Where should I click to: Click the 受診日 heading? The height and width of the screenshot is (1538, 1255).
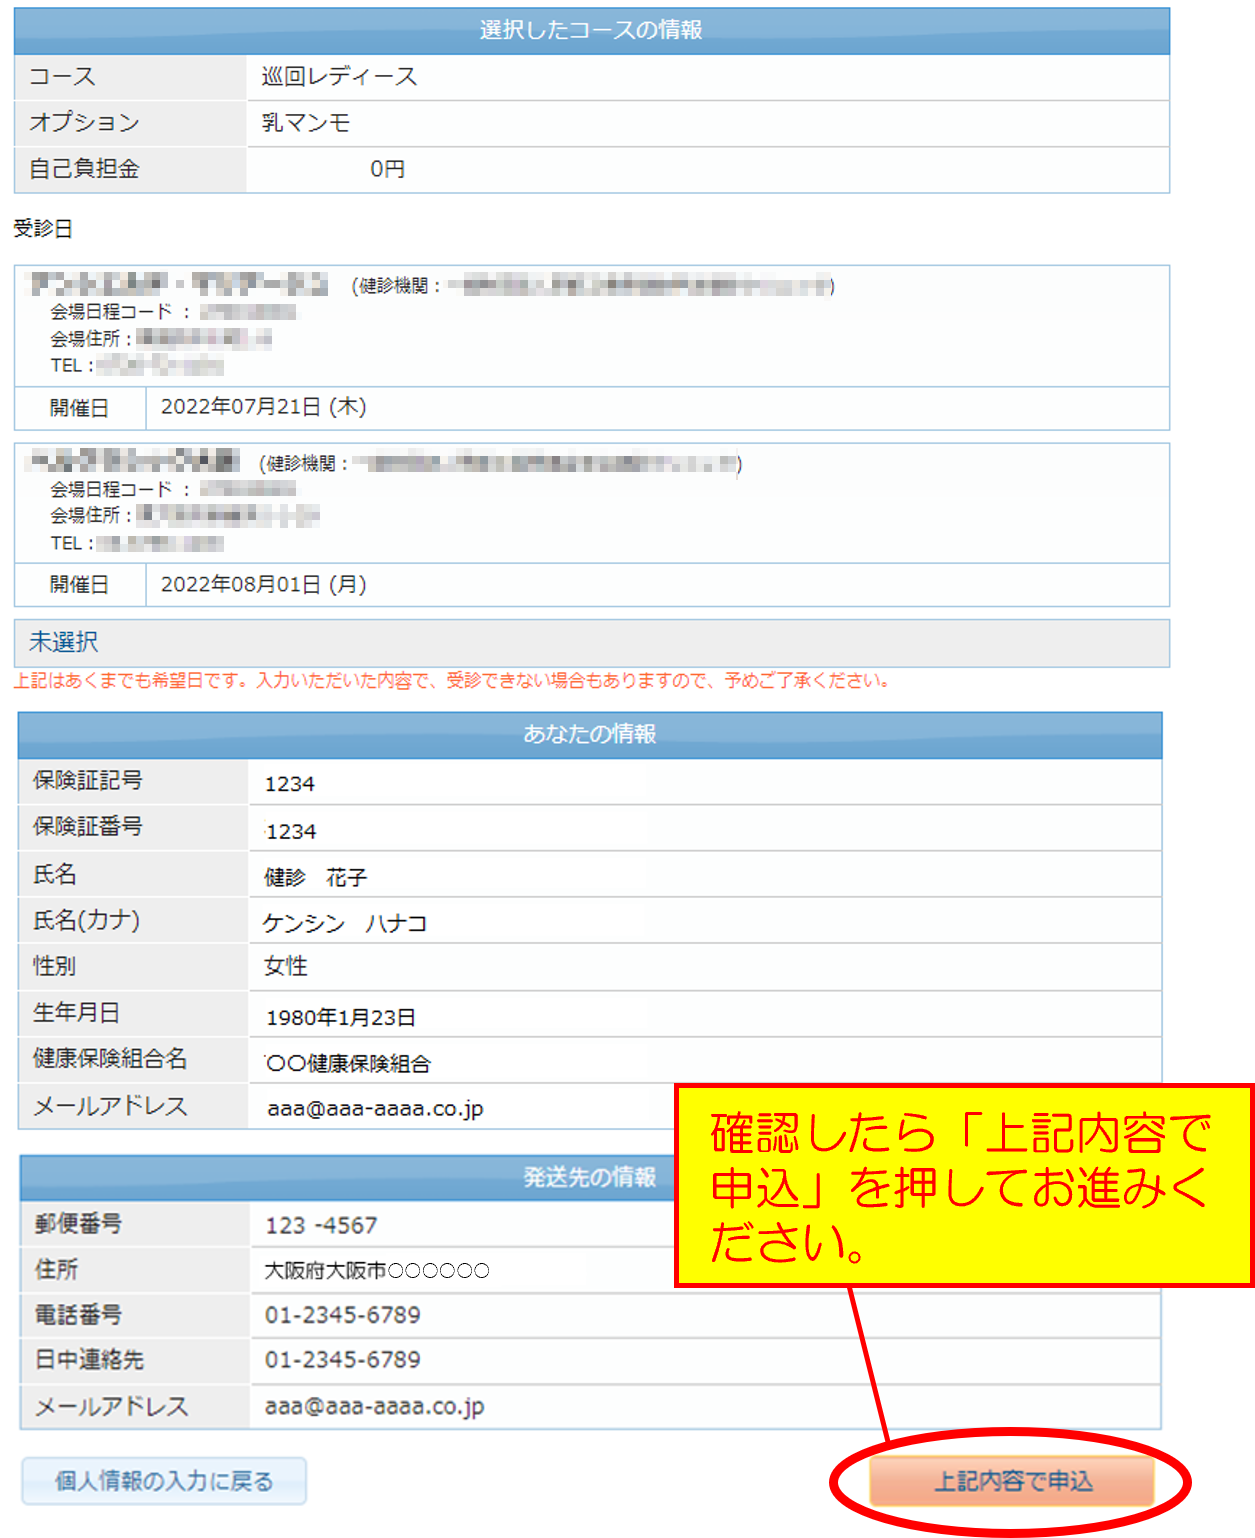click(43, 228)
